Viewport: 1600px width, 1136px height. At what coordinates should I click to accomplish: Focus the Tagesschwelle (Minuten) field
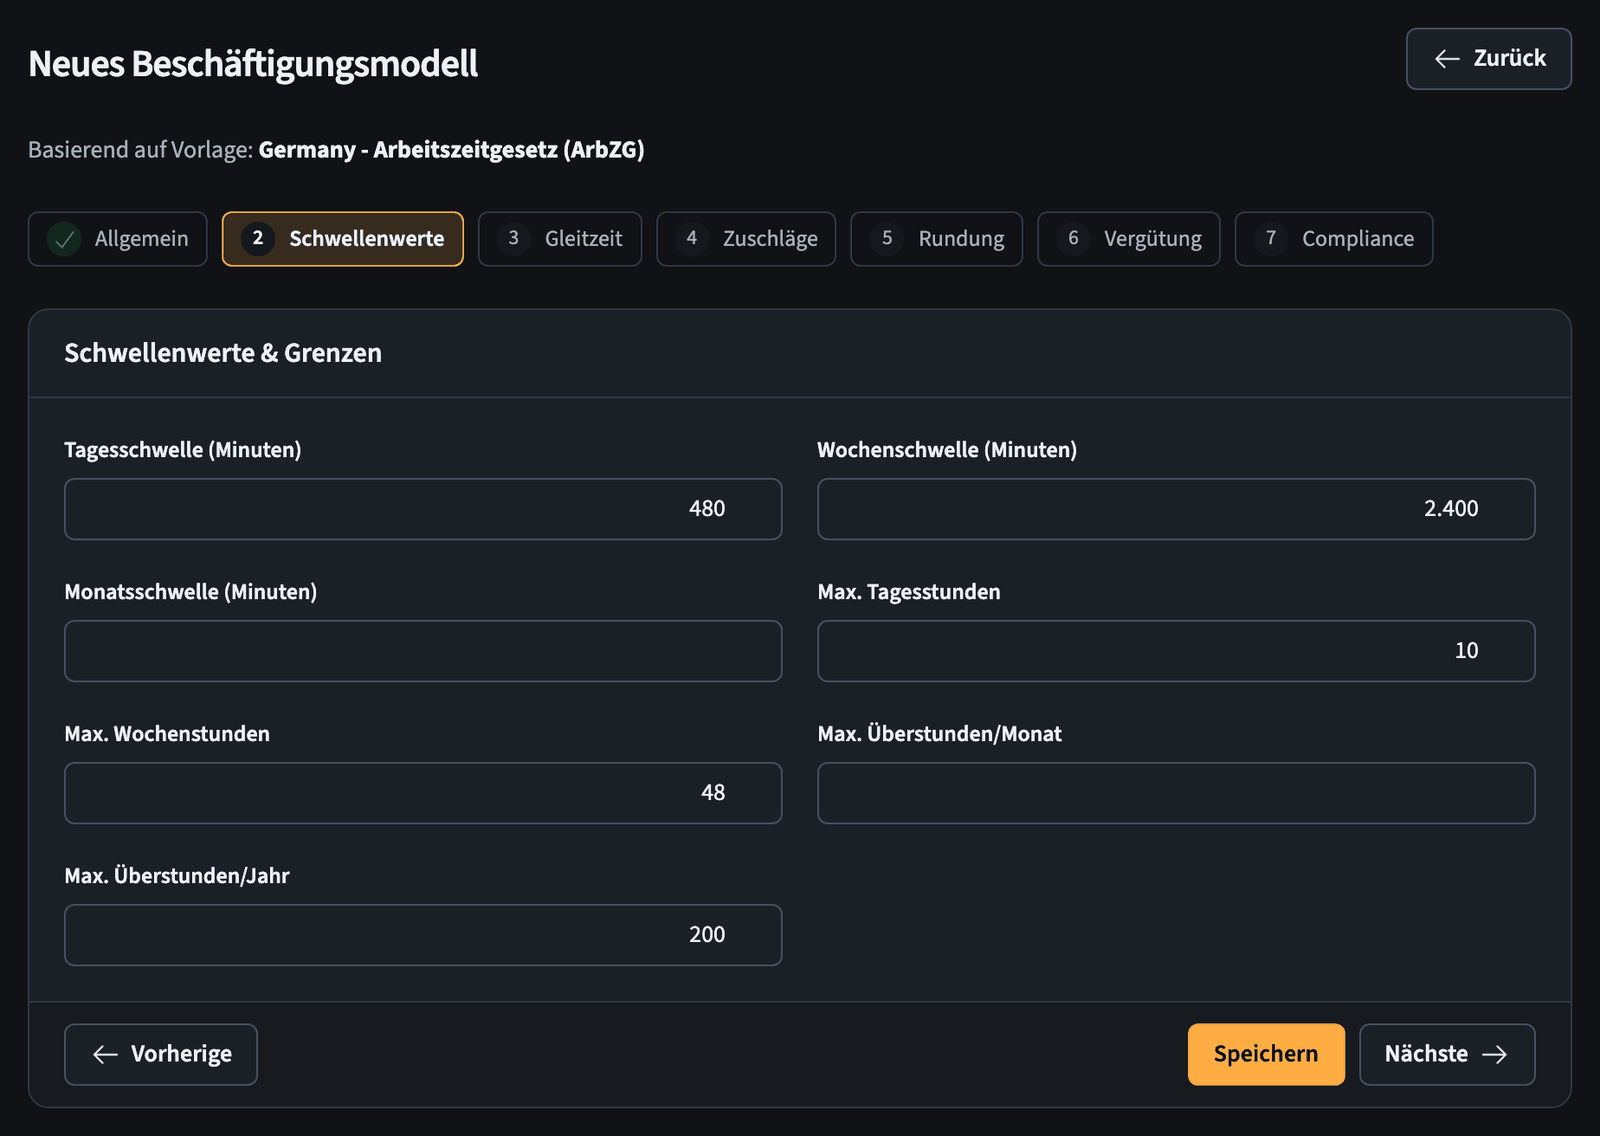423,509
